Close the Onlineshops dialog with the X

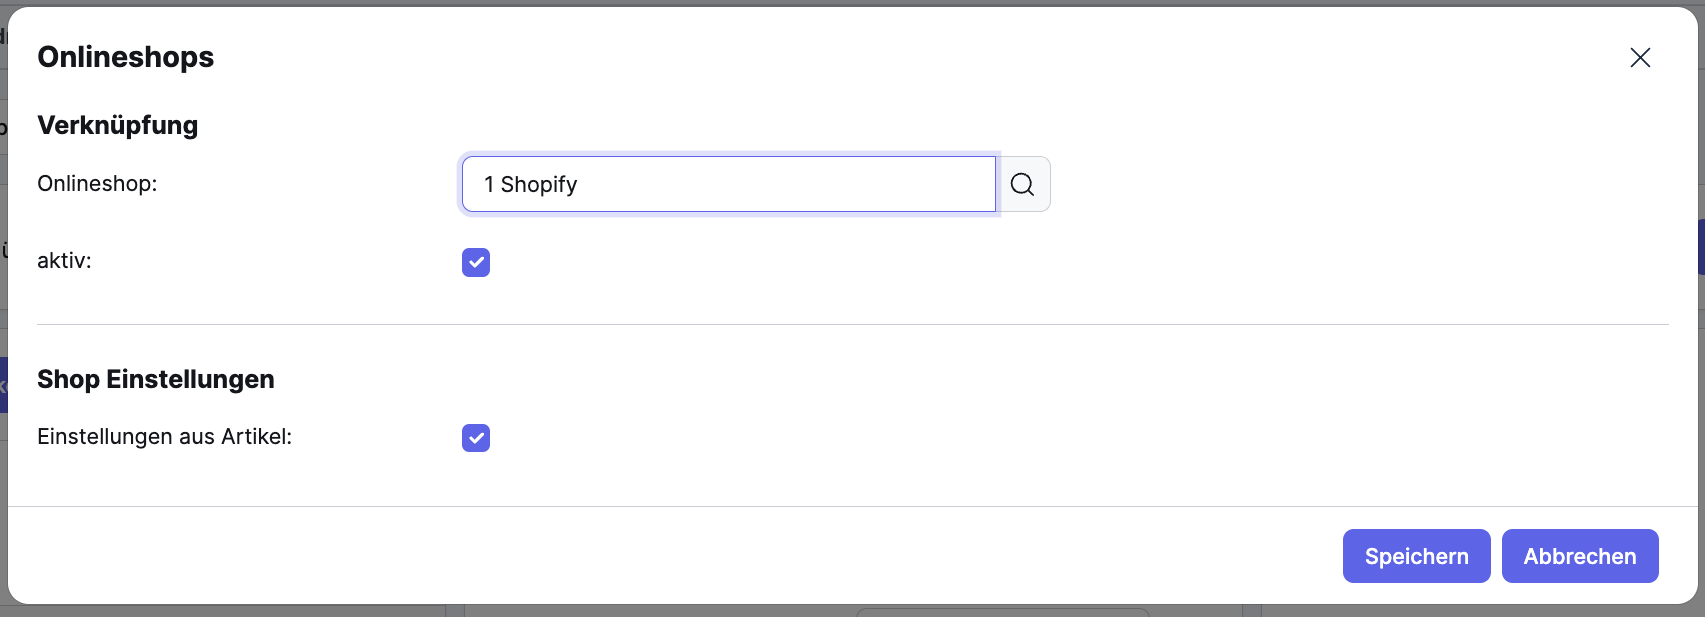pyautogui.click(x=1640, y=58)
